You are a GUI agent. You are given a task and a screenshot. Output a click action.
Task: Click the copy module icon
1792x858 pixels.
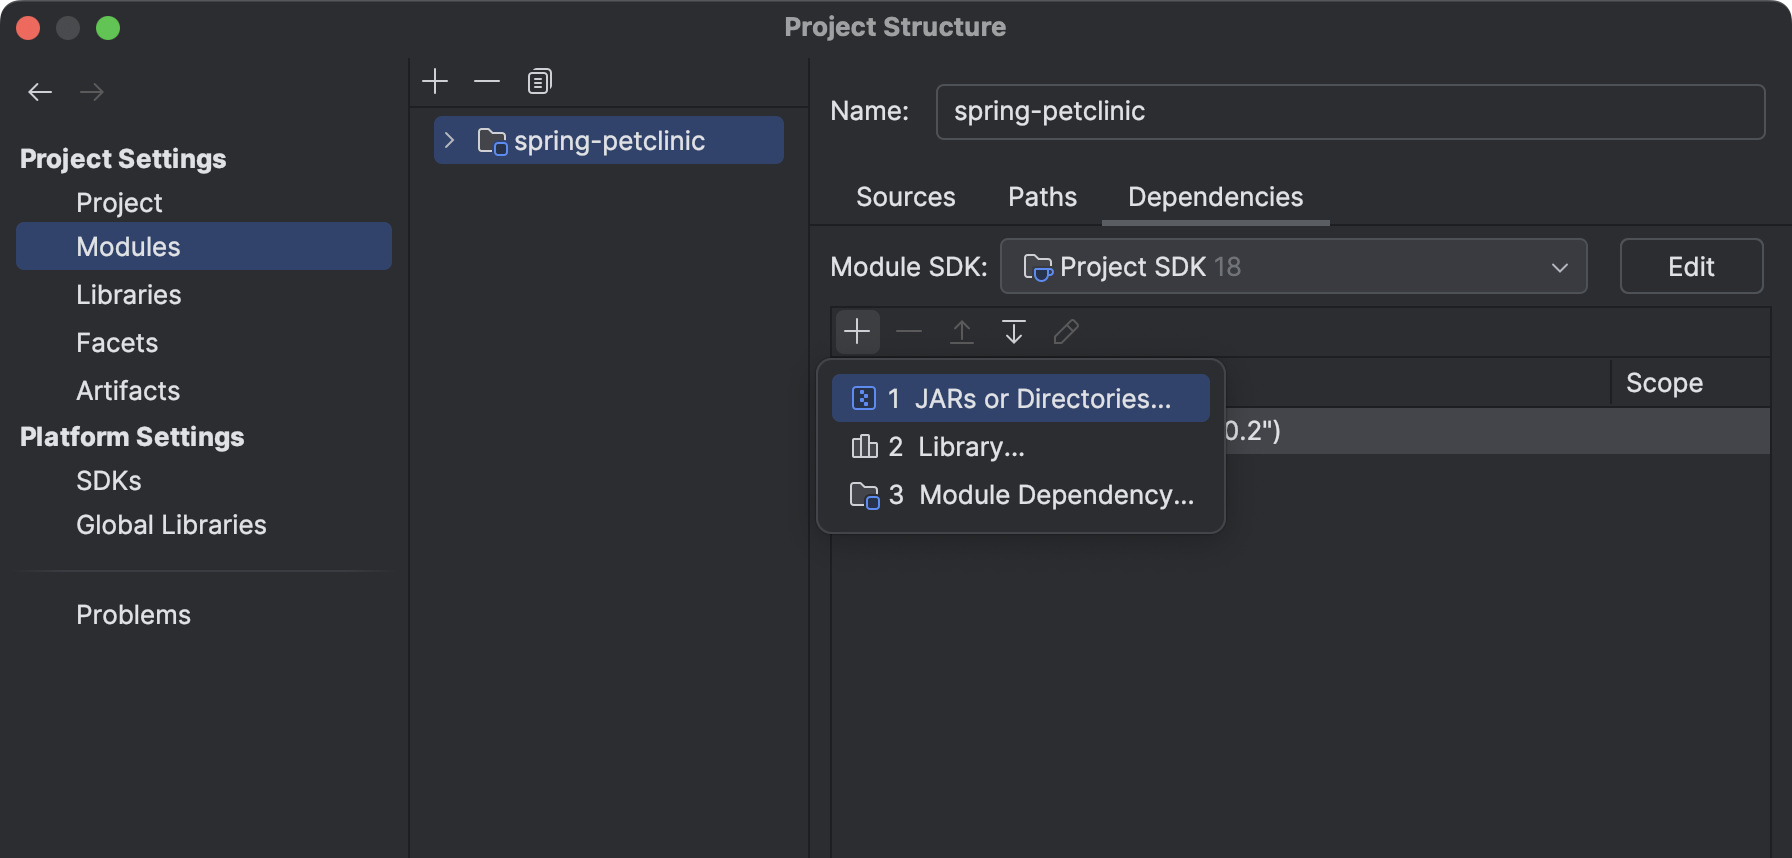point(539,81)
